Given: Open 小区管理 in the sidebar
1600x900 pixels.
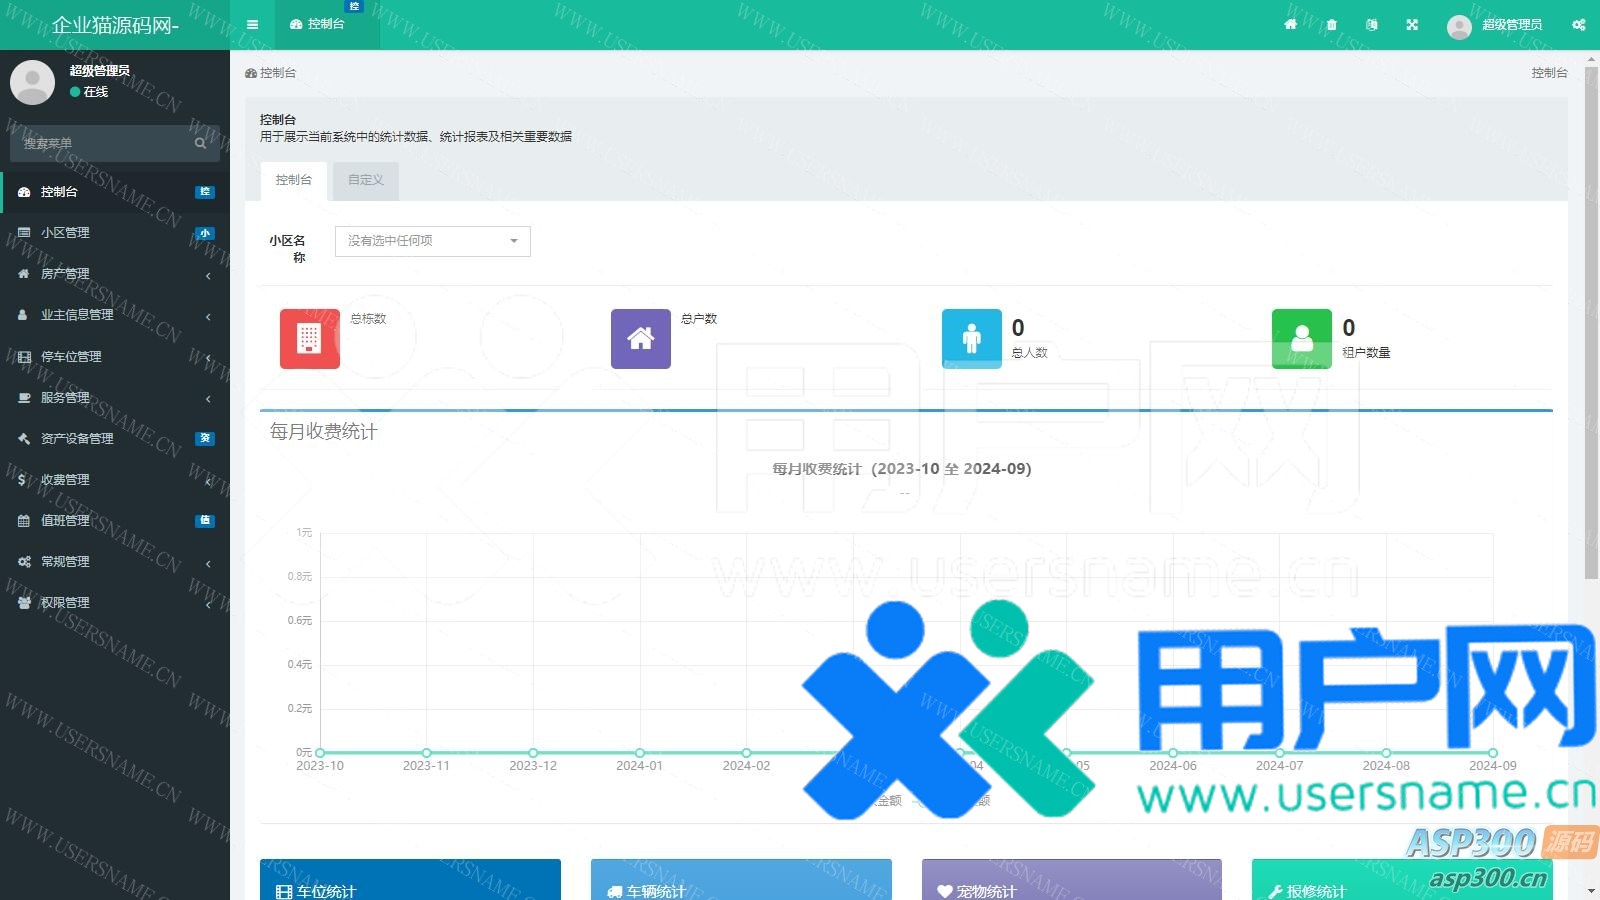Looking at the screenshot, I should (x=115, y=233).
